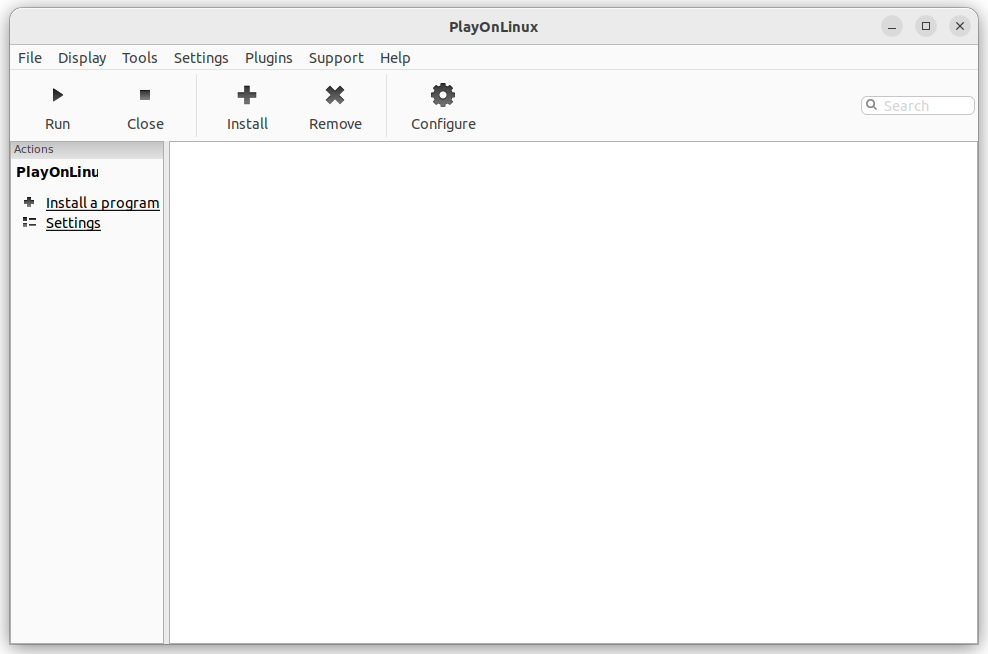Click the Install plus icon in toolbar
This screenshot has height=654, width=988.
247,95
